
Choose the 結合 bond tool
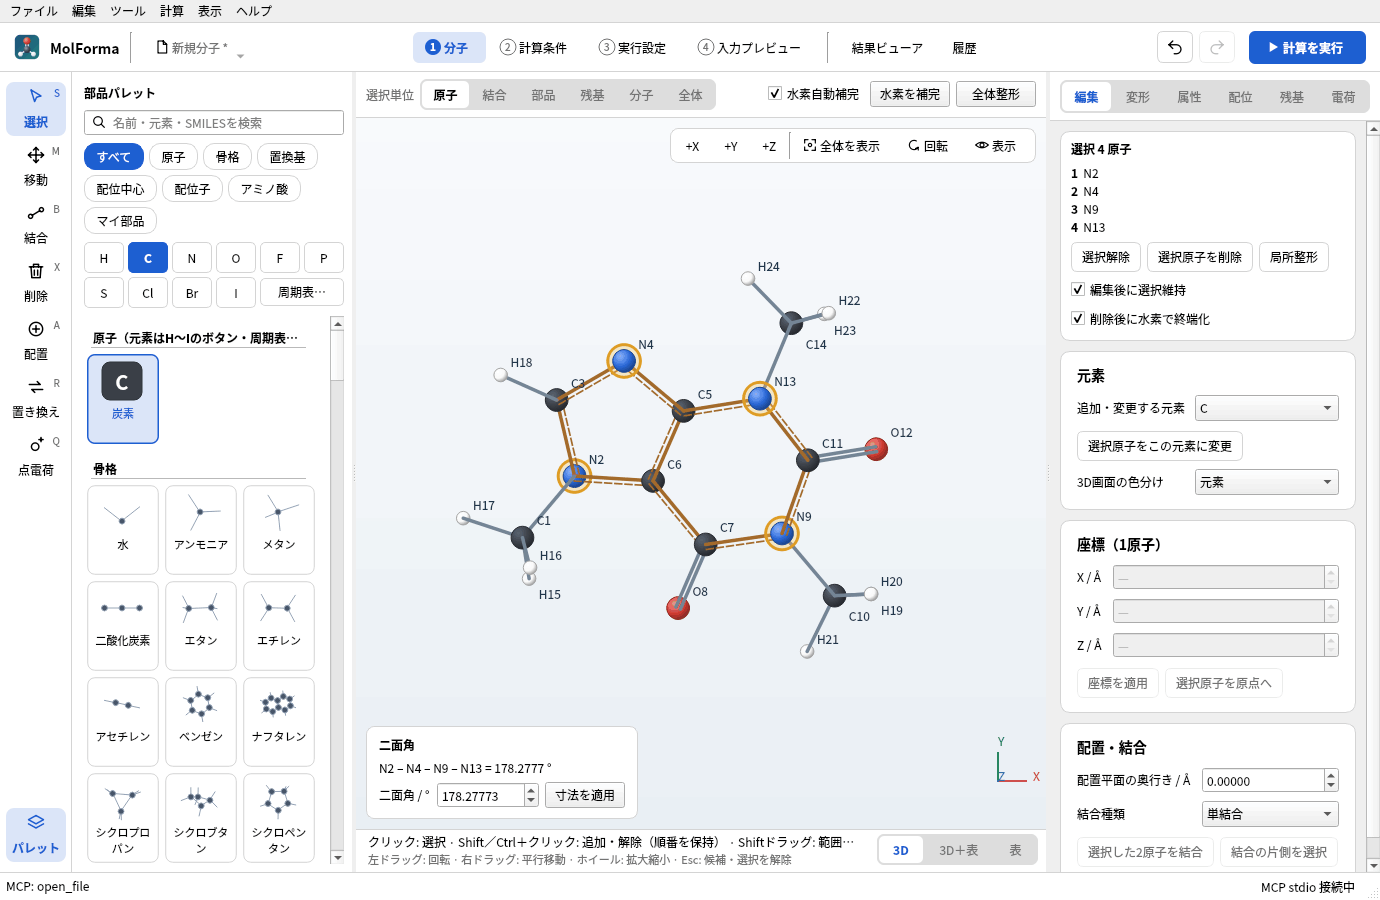tap(36, 224)
